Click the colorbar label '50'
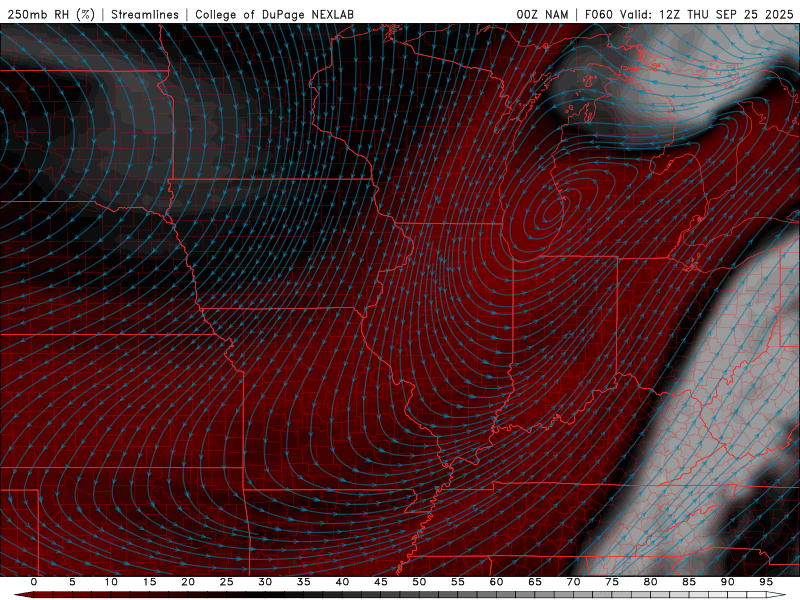The image size is (800, 600). pyautogui.click(x=419, y=582)
